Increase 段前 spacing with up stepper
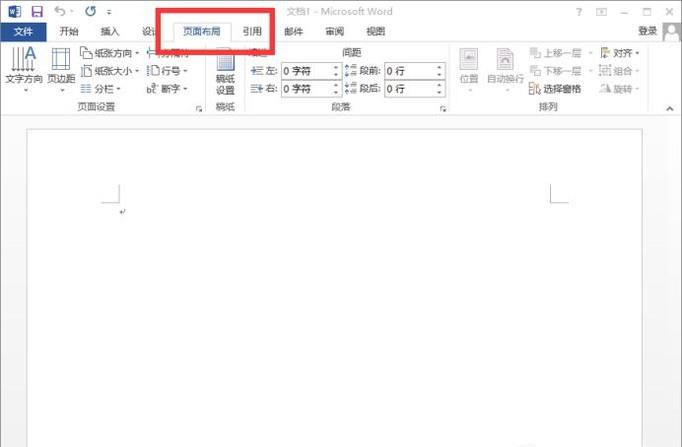The width and height of the screenshot is (682, 447). pos(439,67)
